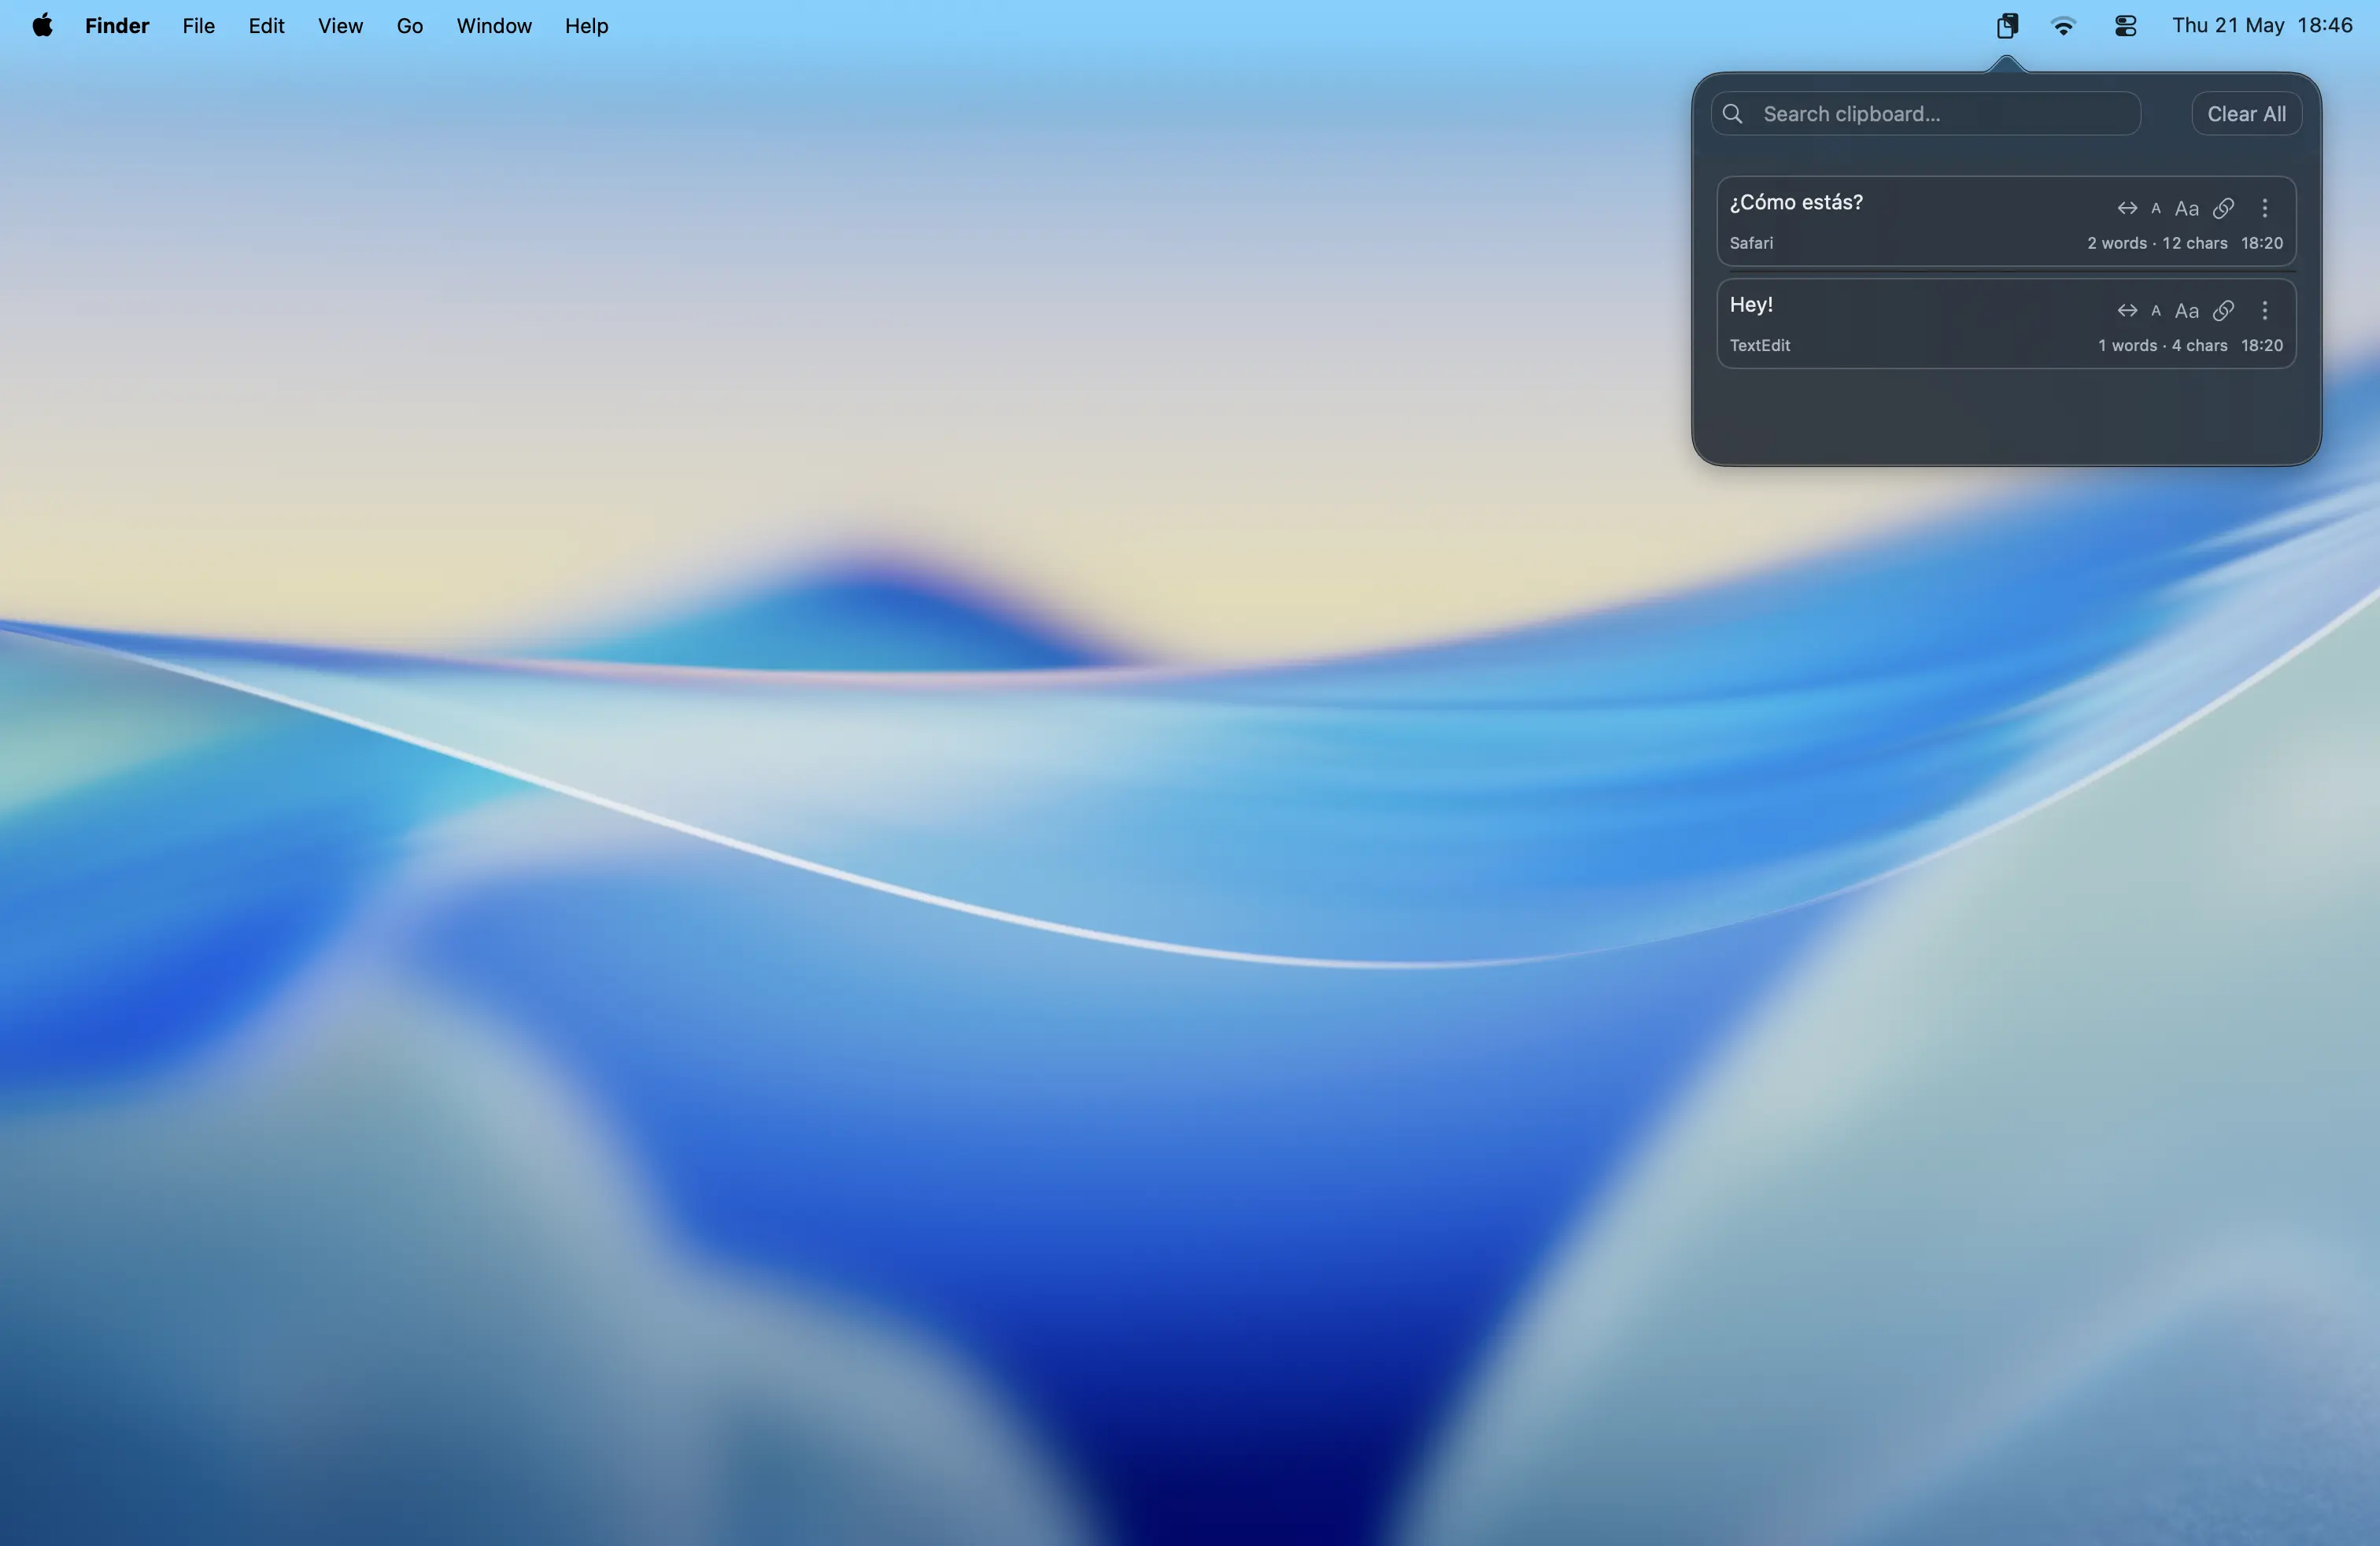Image resolution: width=2380 pixels, height=1546 pixels.
Task: Click the link icon on the Hey! entry
Action: (2223, 310)
